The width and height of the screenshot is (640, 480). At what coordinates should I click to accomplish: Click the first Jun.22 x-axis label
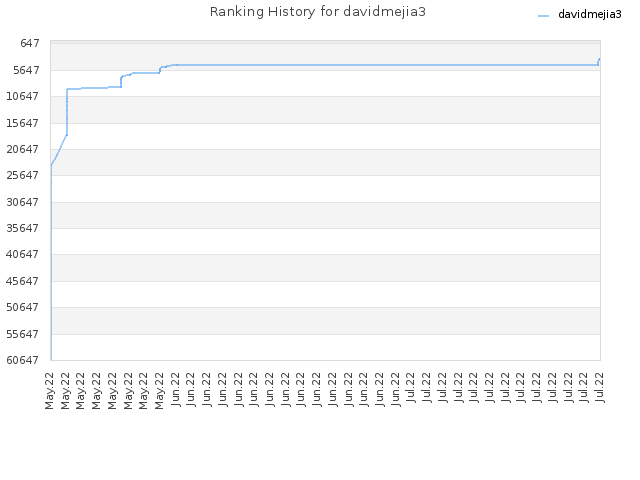[x=175, y=389]
